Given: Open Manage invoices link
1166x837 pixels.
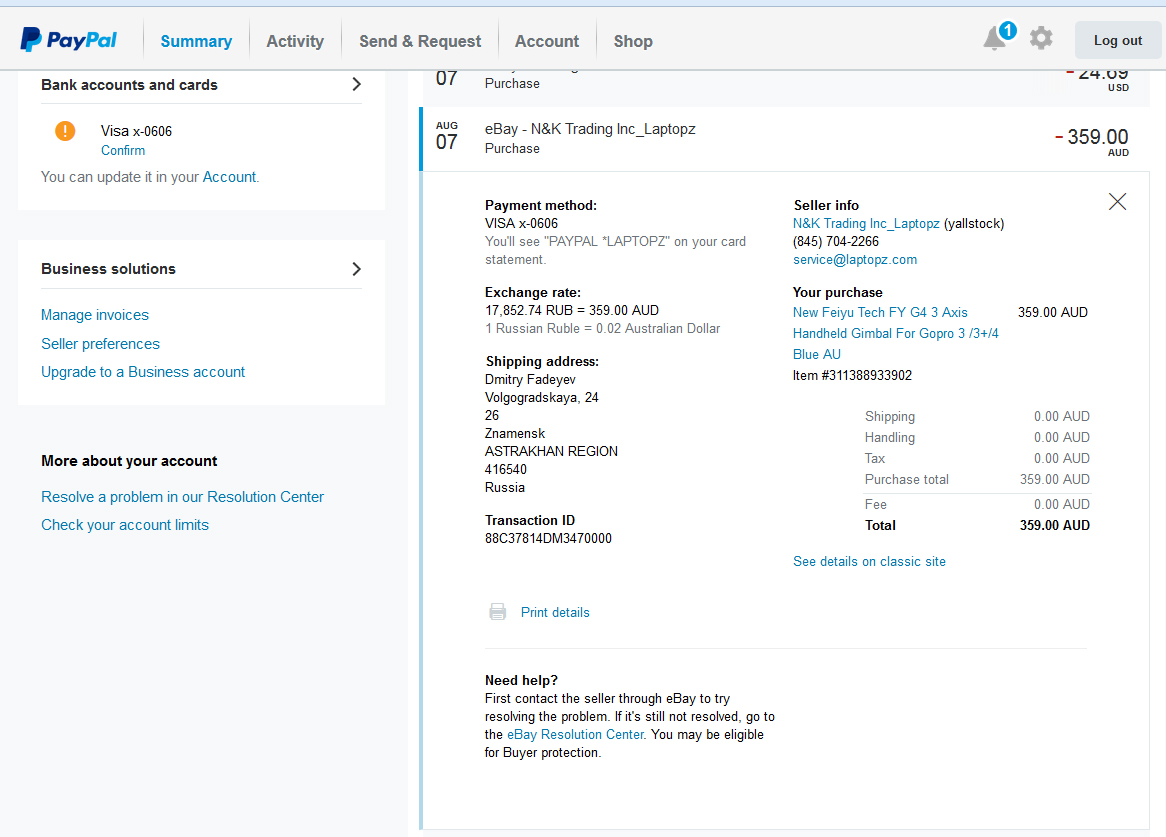Looking at the screenshot, I should [x=95, y=315].
